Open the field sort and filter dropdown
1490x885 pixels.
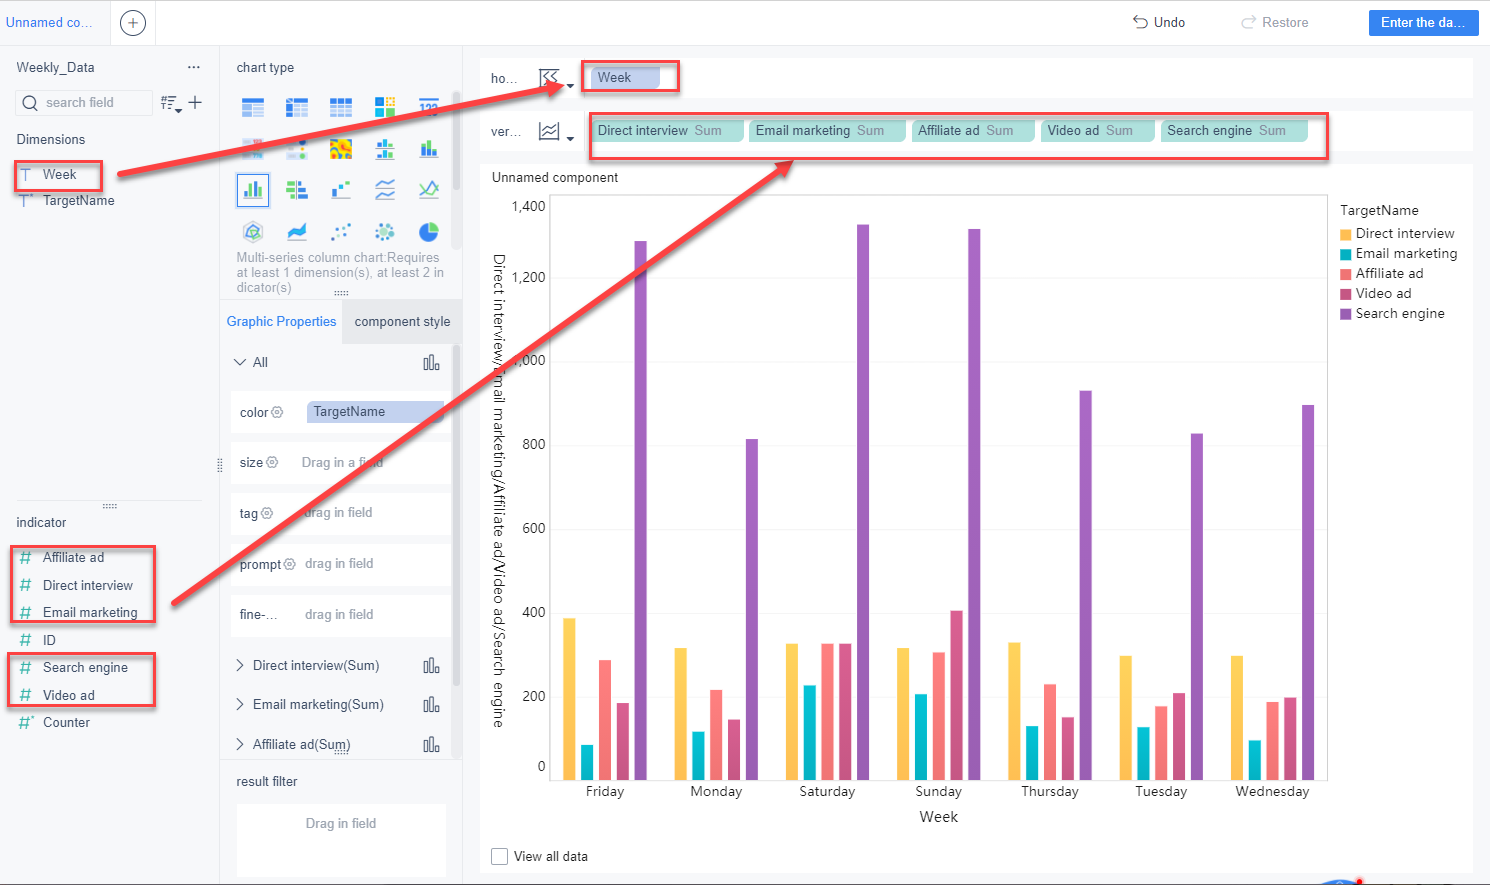point(171,103)
